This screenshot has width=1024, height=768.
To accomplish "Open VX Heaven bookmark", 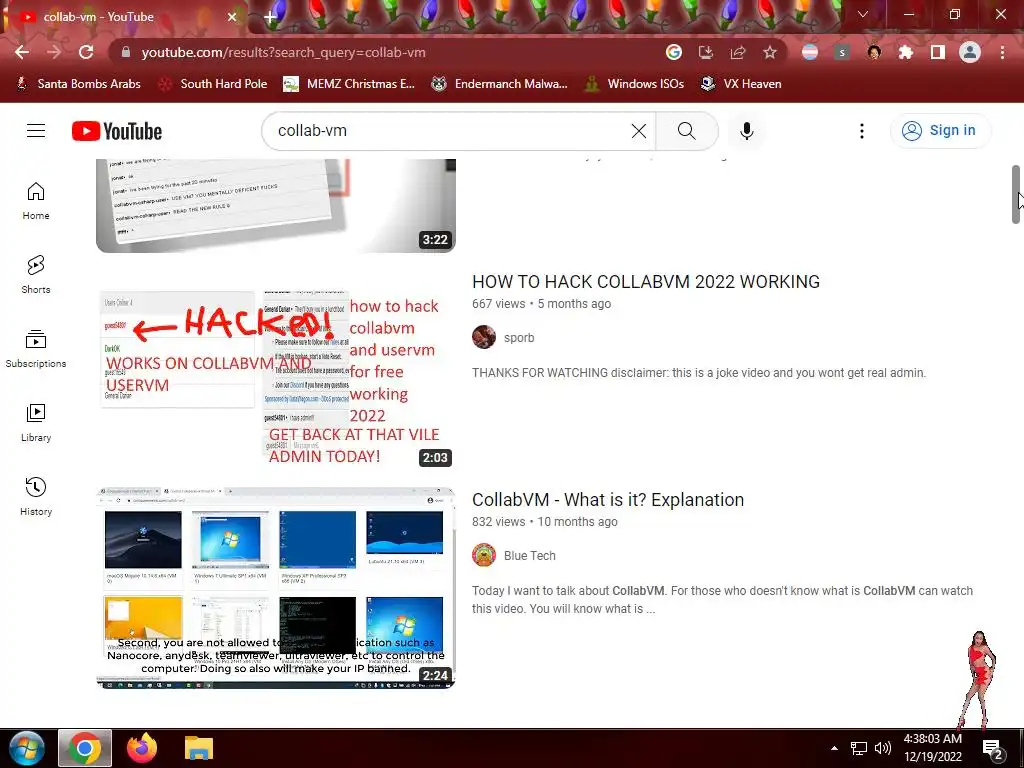I will (x=741, y=84).
